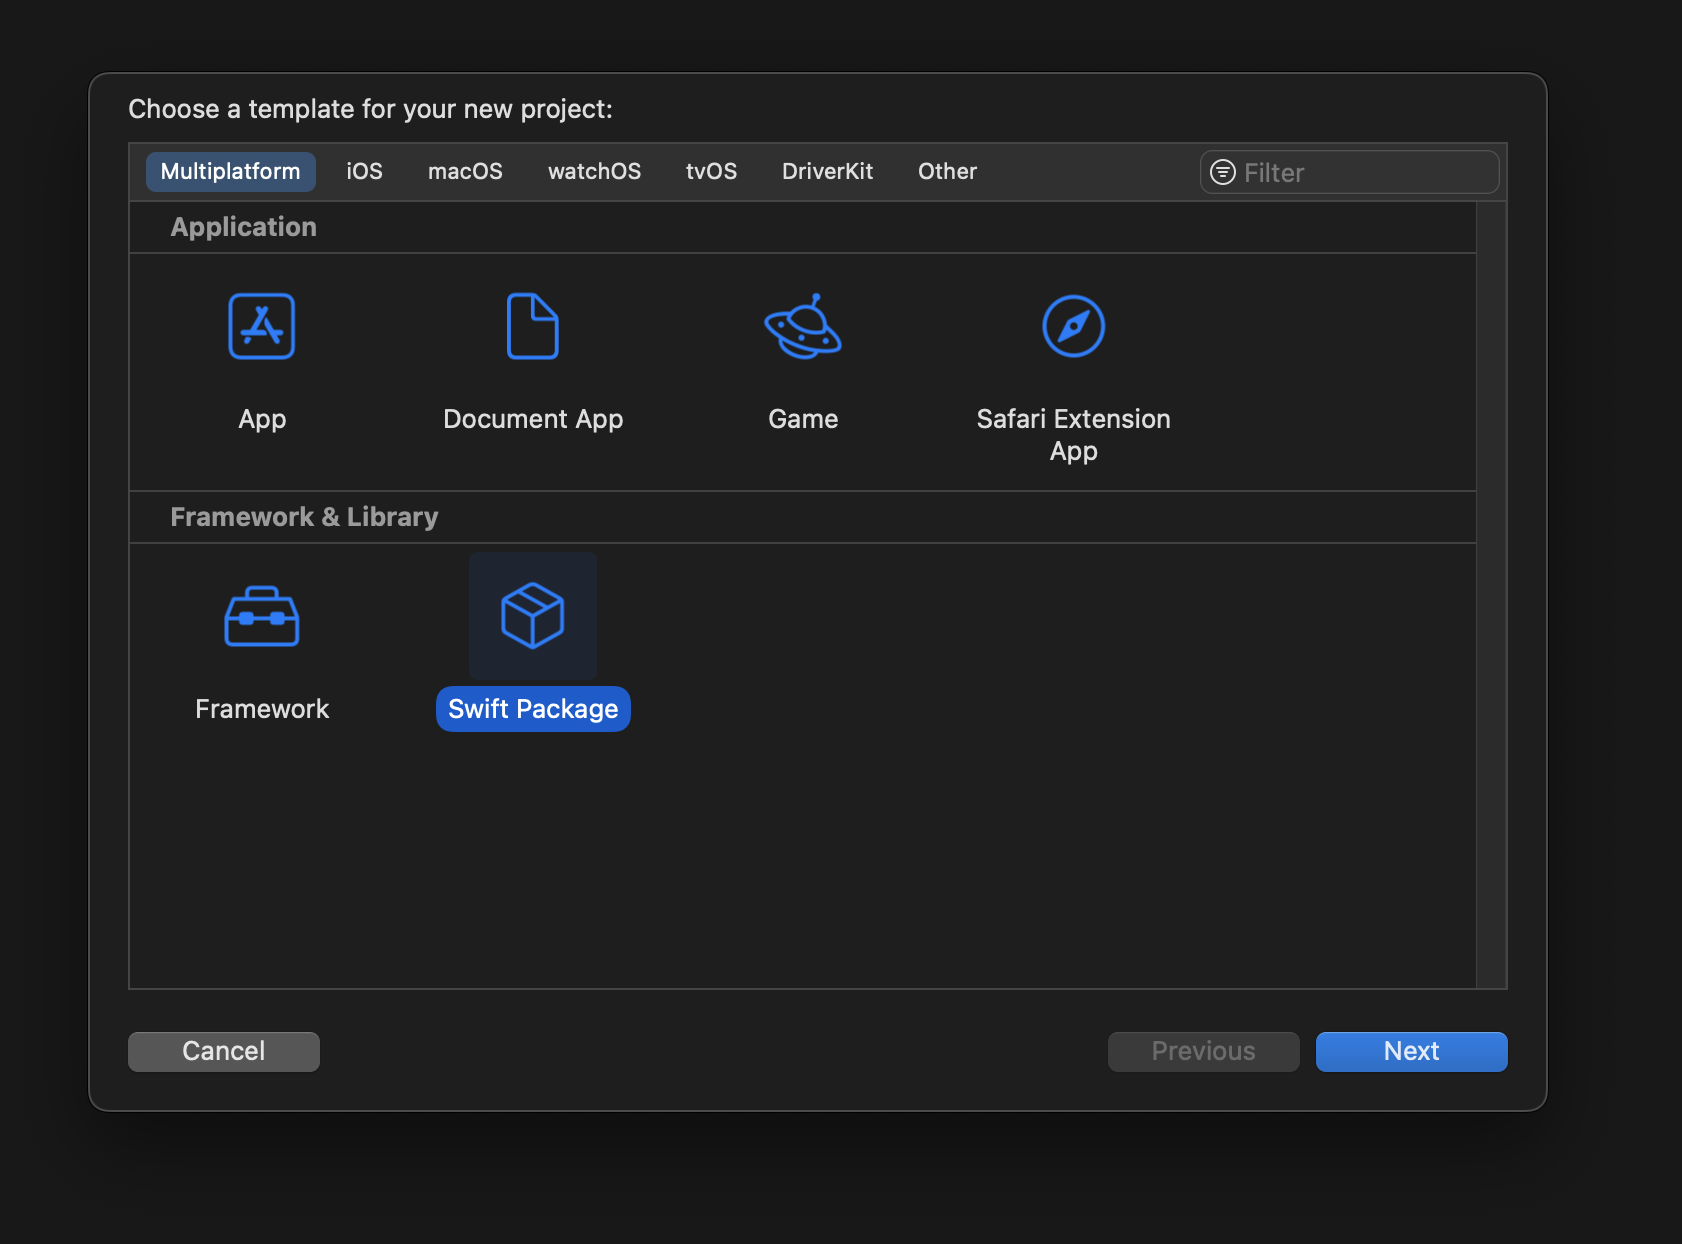Click the filter icon in search field

[1223, 172]
